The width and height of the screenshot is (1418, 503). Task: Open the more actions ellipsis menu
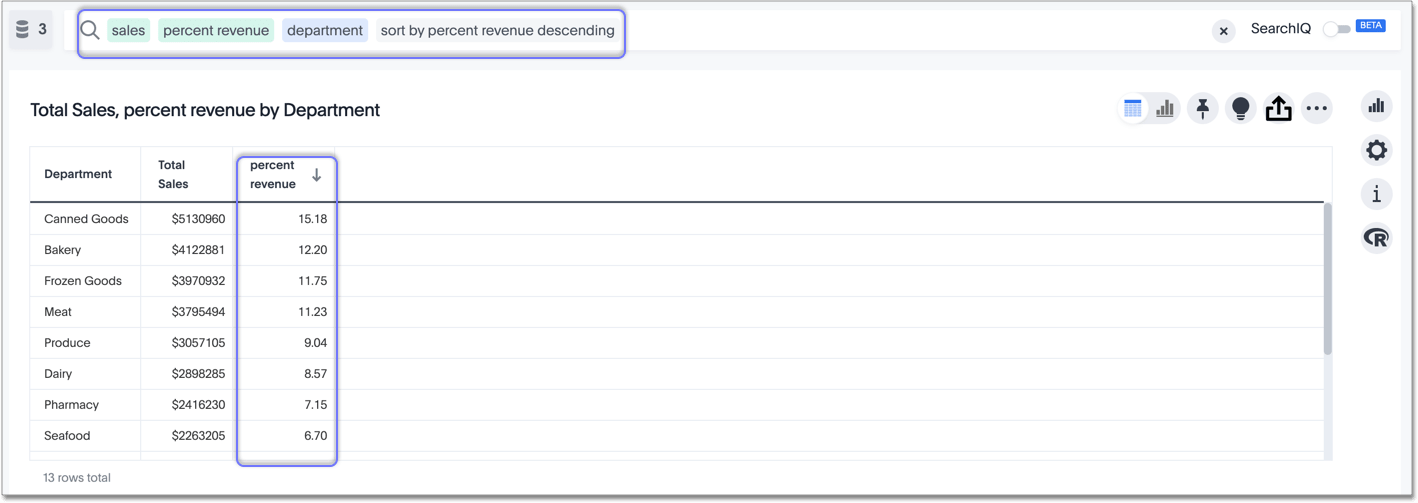[x=1317, y=109]
